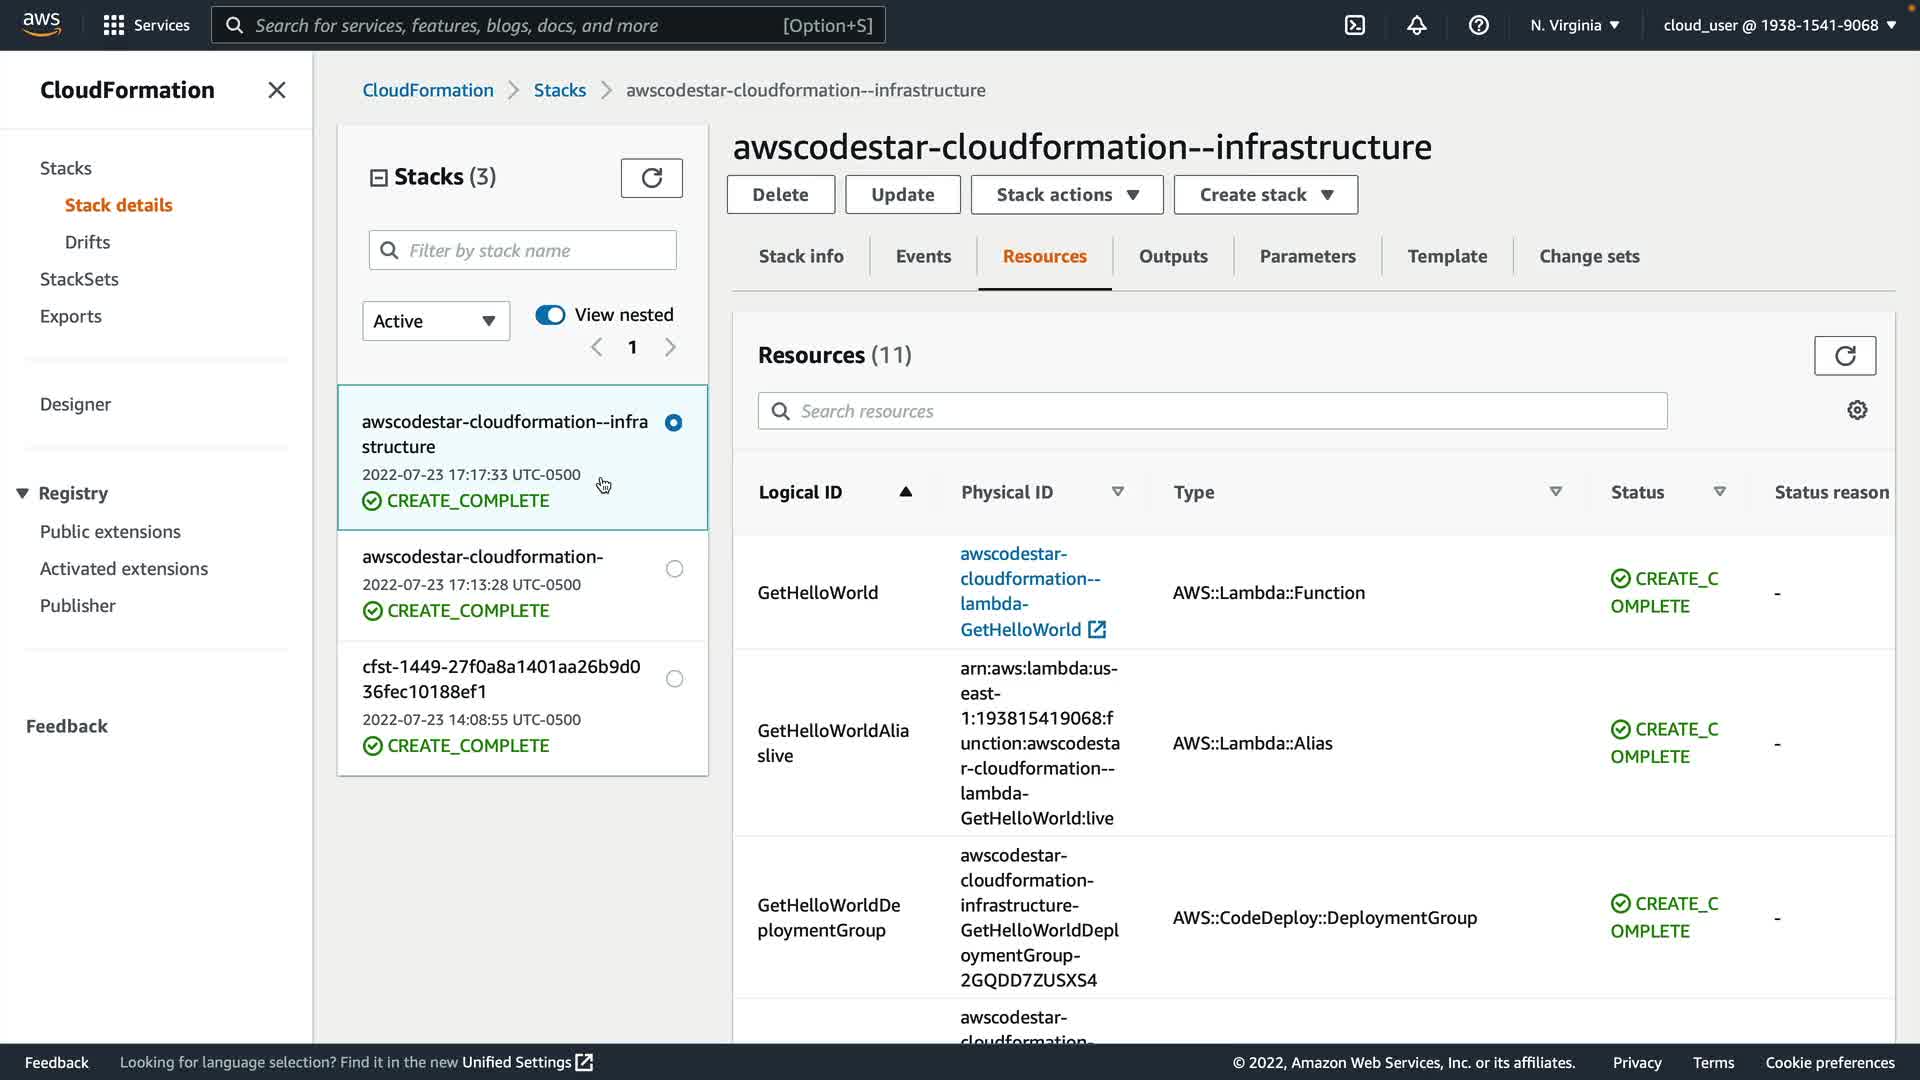
Task: Open Resources table settings gear
Action: (1857, 411)
